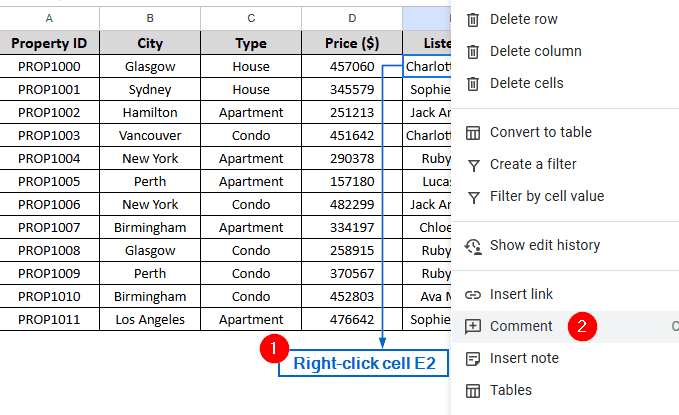Click the table icon beside Convert to table

(x=473, y=133)
